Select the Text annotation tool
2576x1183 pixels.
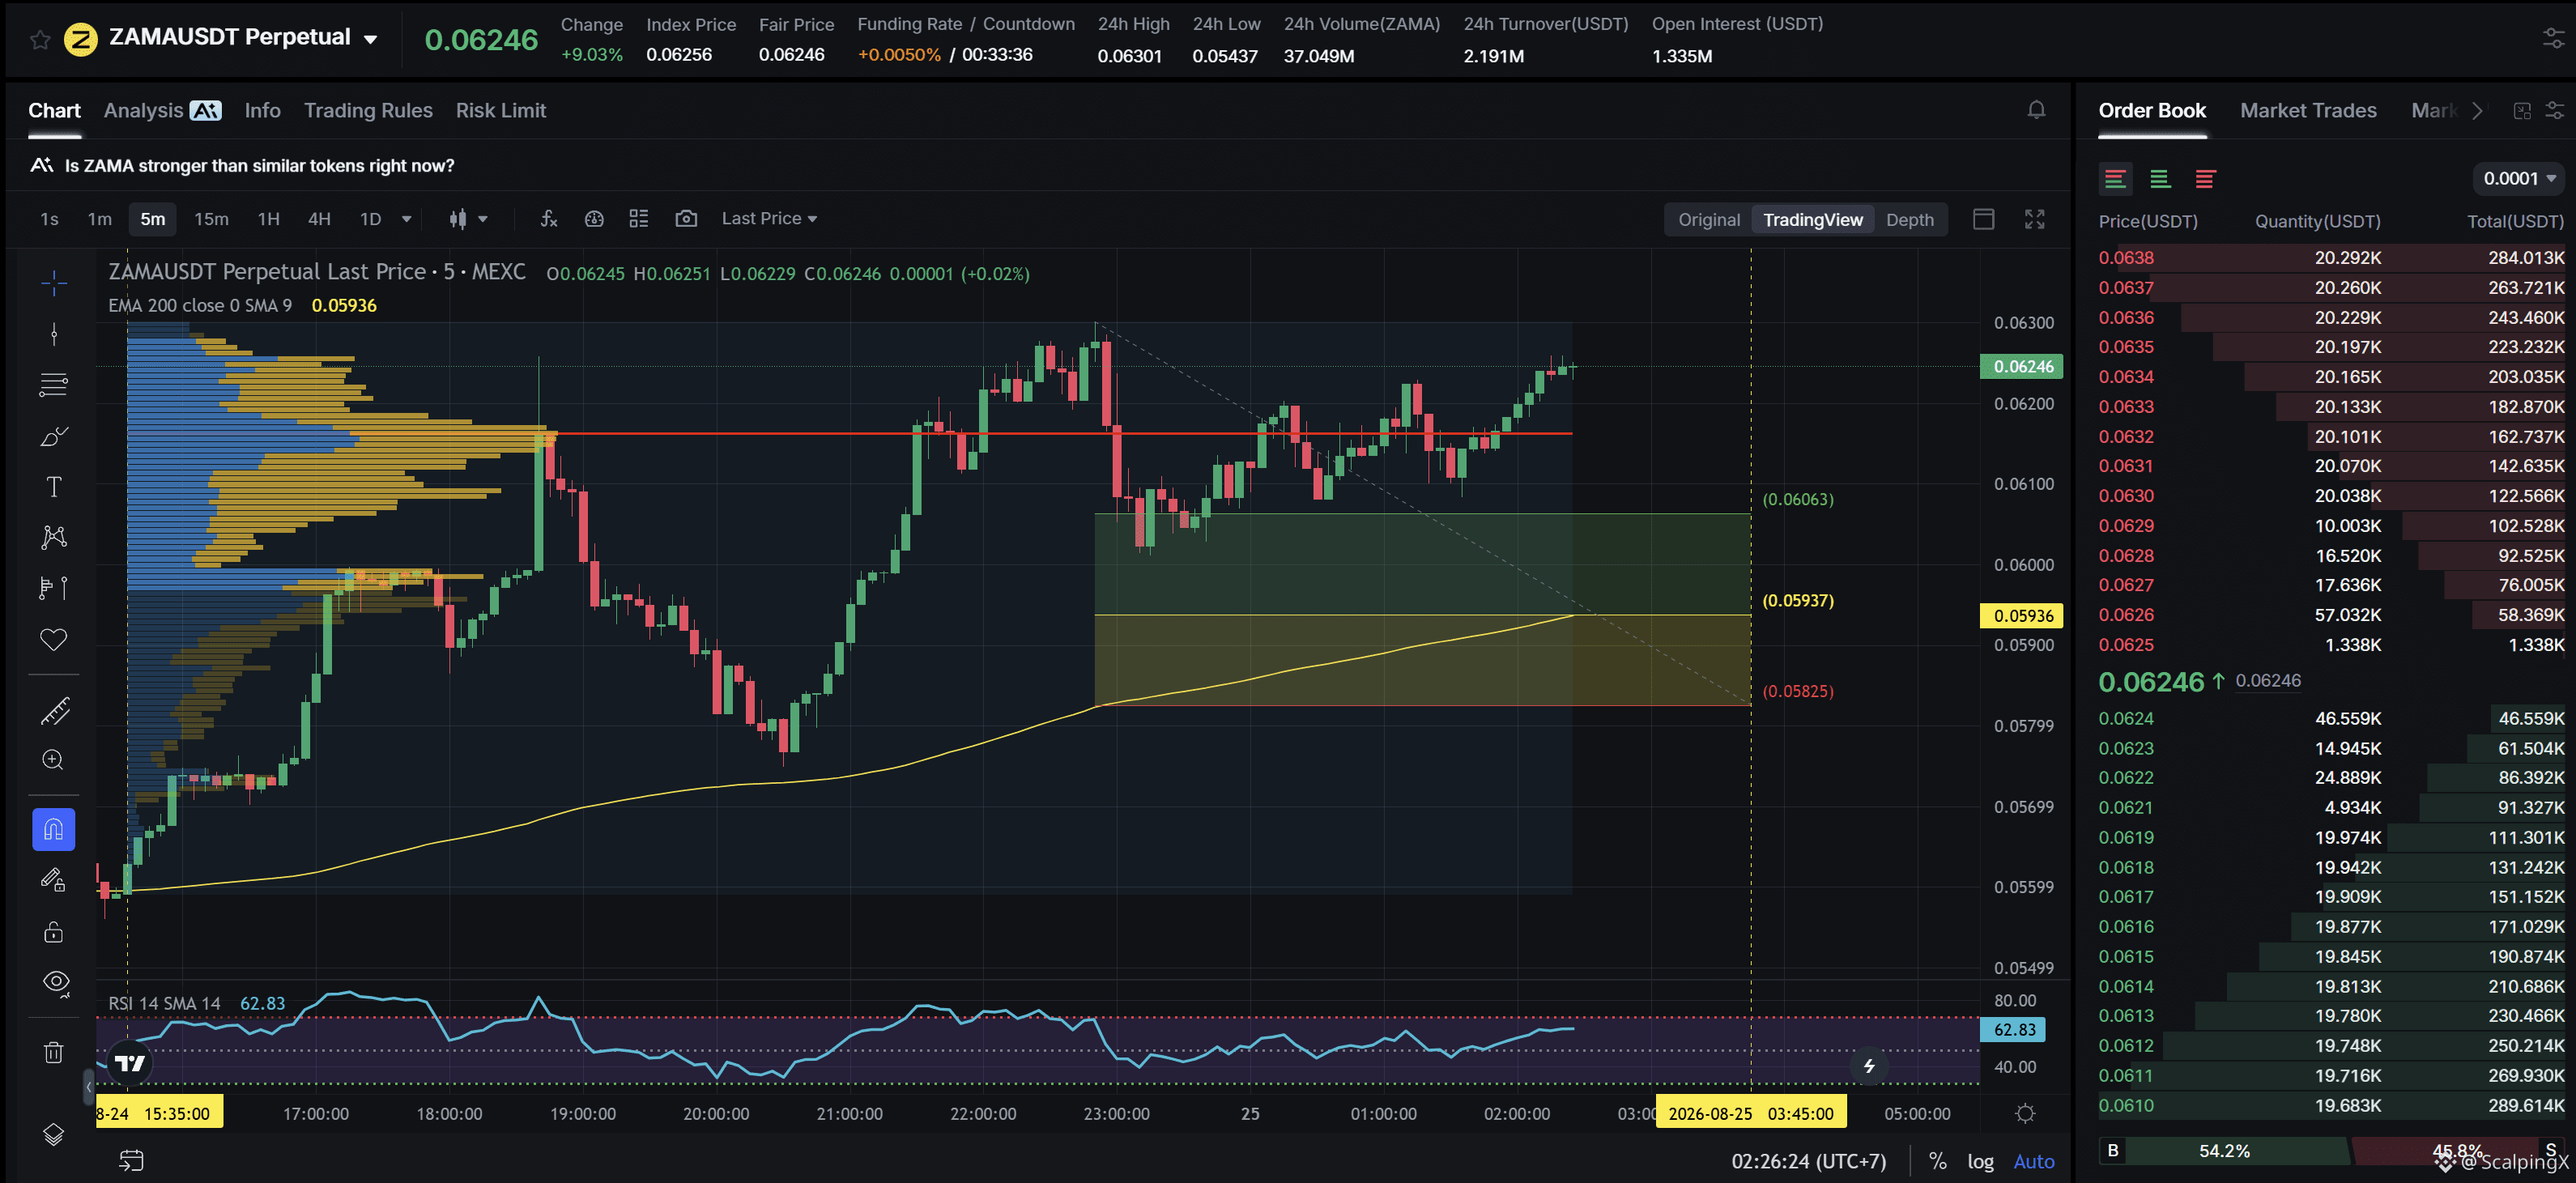point(54,487)
